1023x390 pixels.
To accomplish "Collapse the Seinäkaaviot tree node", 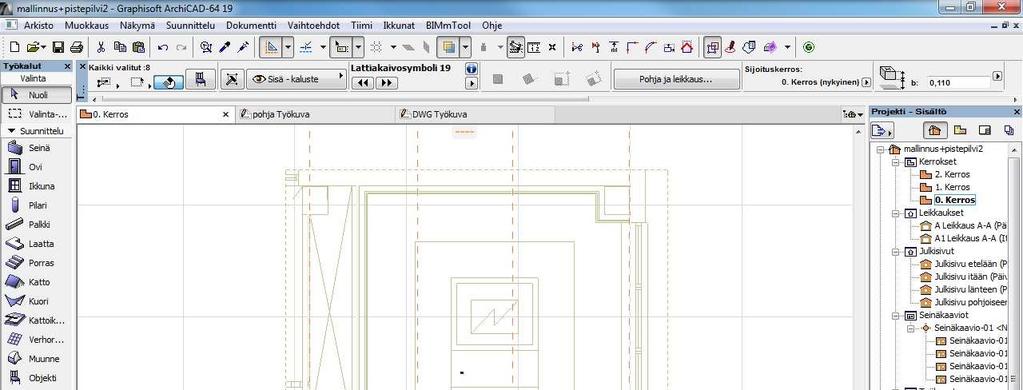I will tap(896, 315).
